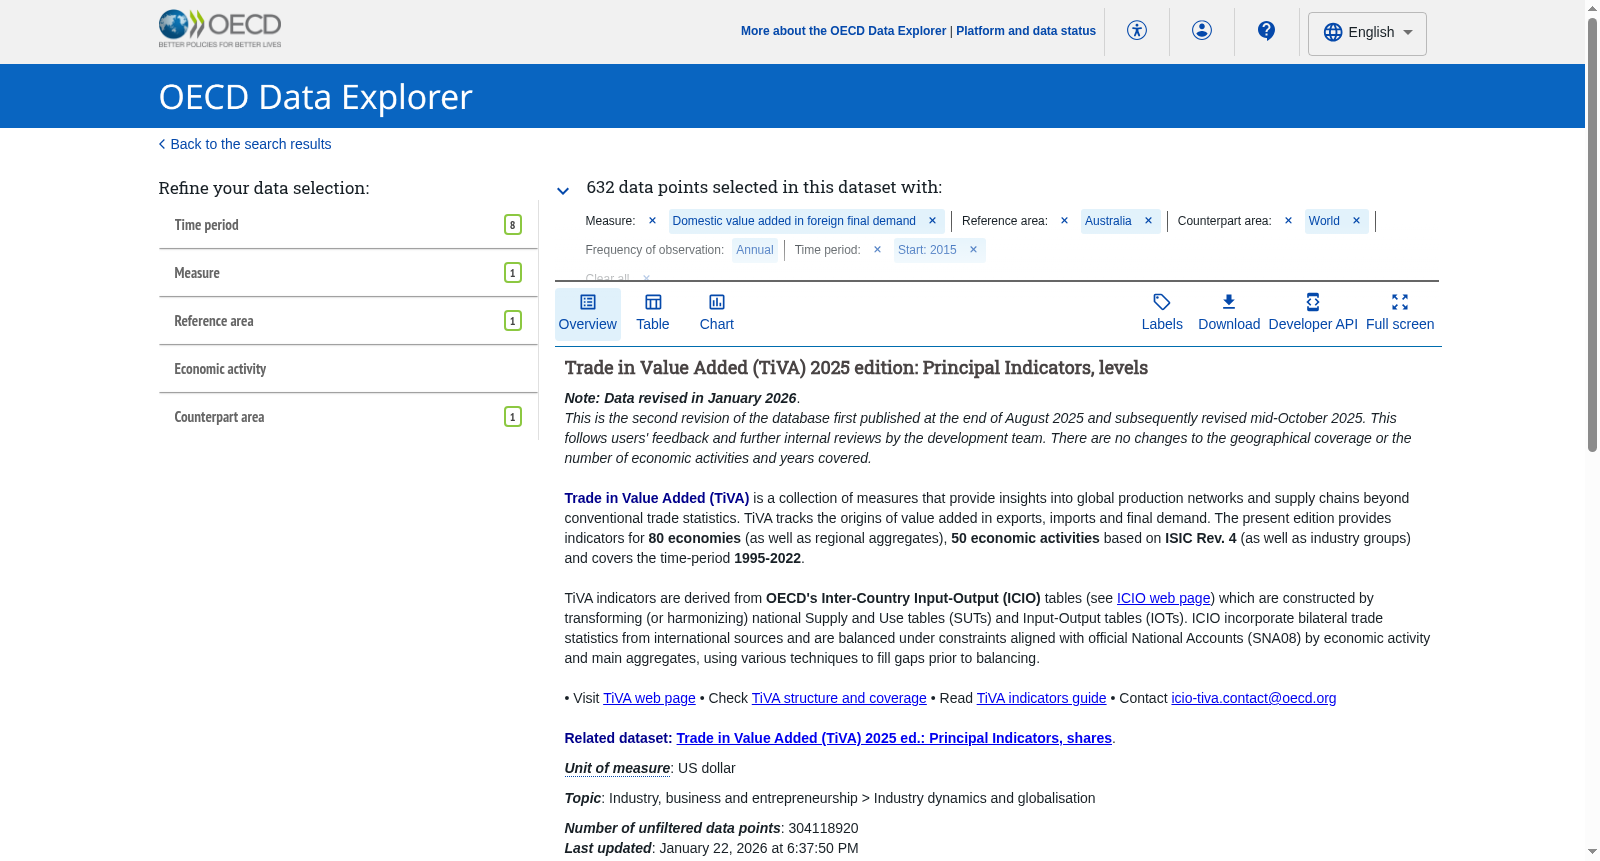Remove the World chip
The width and height of the screenshot is (1600, 861).
(1356, 221)
